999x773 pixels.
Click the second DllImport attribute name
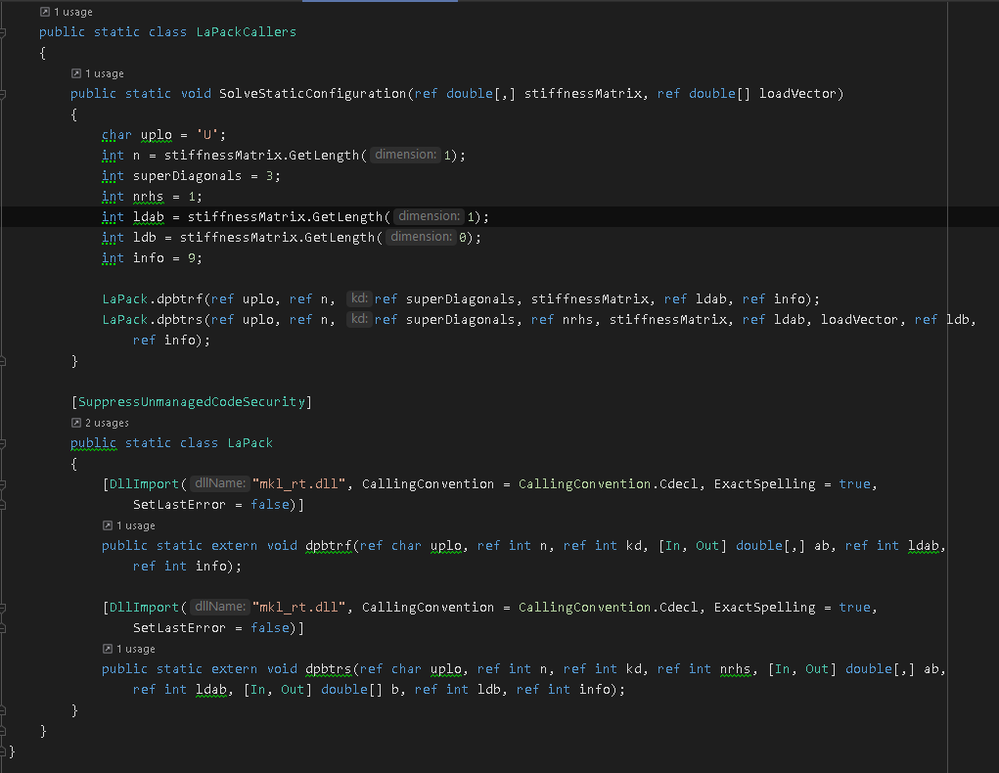(144, 607)
